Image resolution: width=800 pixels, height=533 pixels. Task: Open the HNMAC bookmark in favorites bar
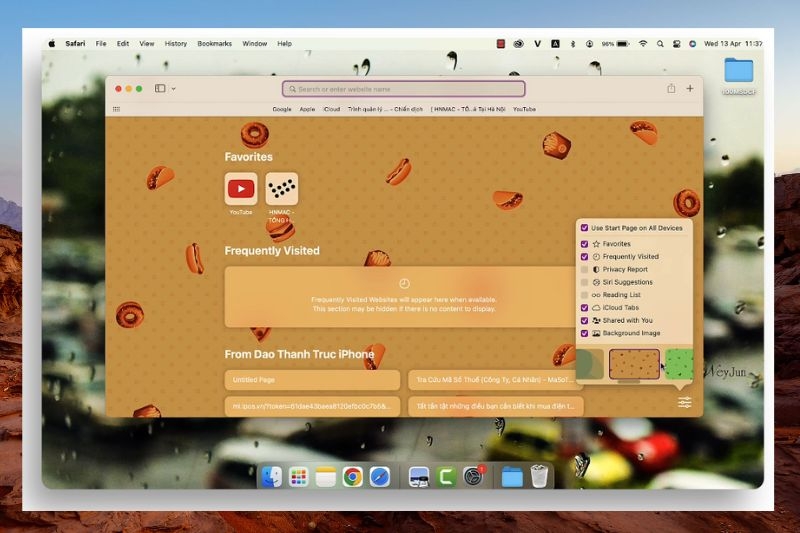468,109
